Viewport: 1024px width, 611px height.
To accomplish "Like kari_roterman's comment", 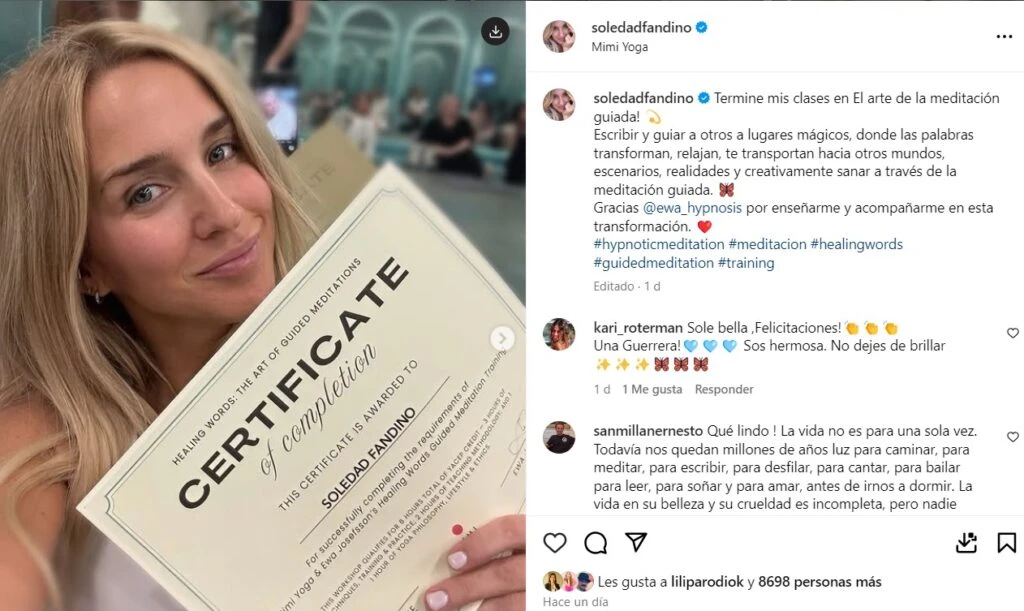I will (x=1012, y=333).
